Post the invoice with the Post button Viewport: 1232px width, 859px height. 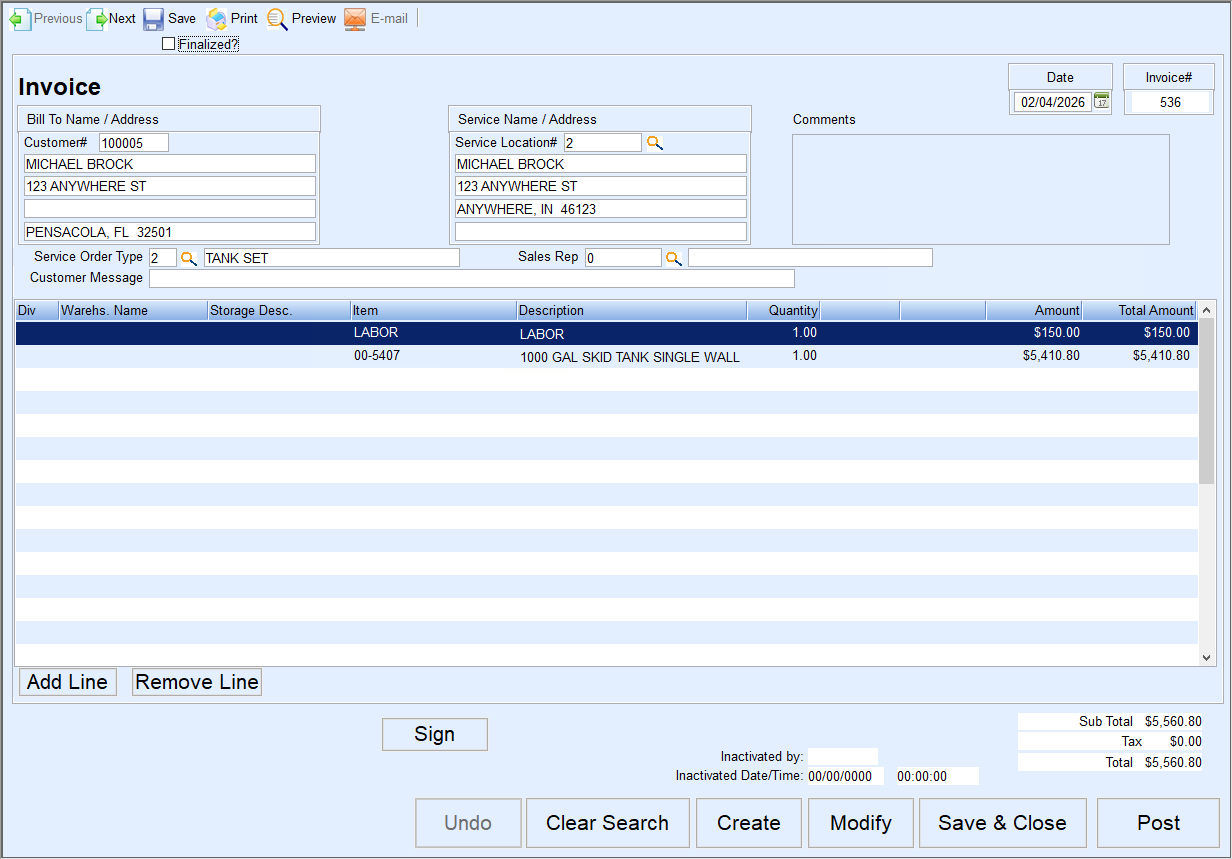[1158, 823]
